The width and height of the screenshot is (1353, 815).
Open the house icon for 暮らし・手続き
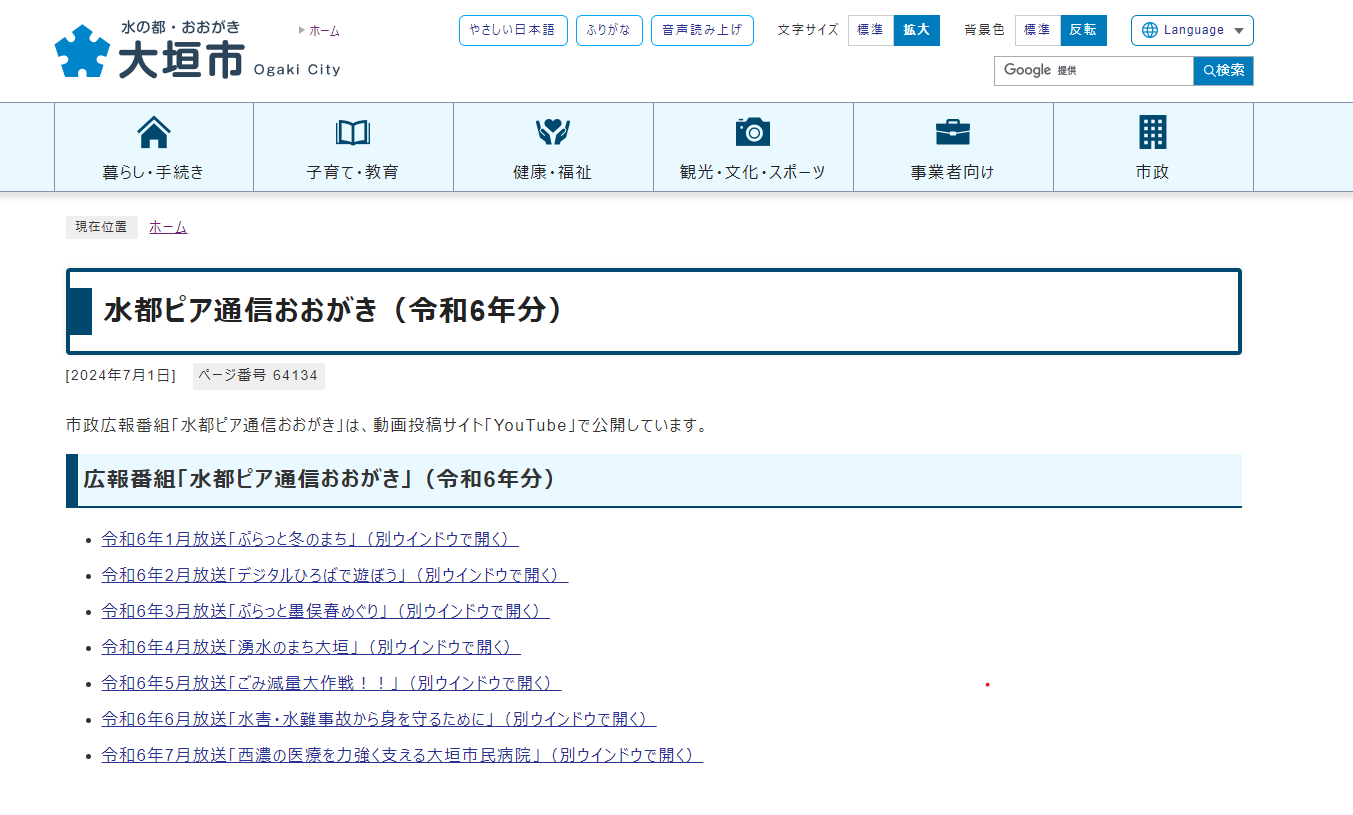[x=153, y=132]
